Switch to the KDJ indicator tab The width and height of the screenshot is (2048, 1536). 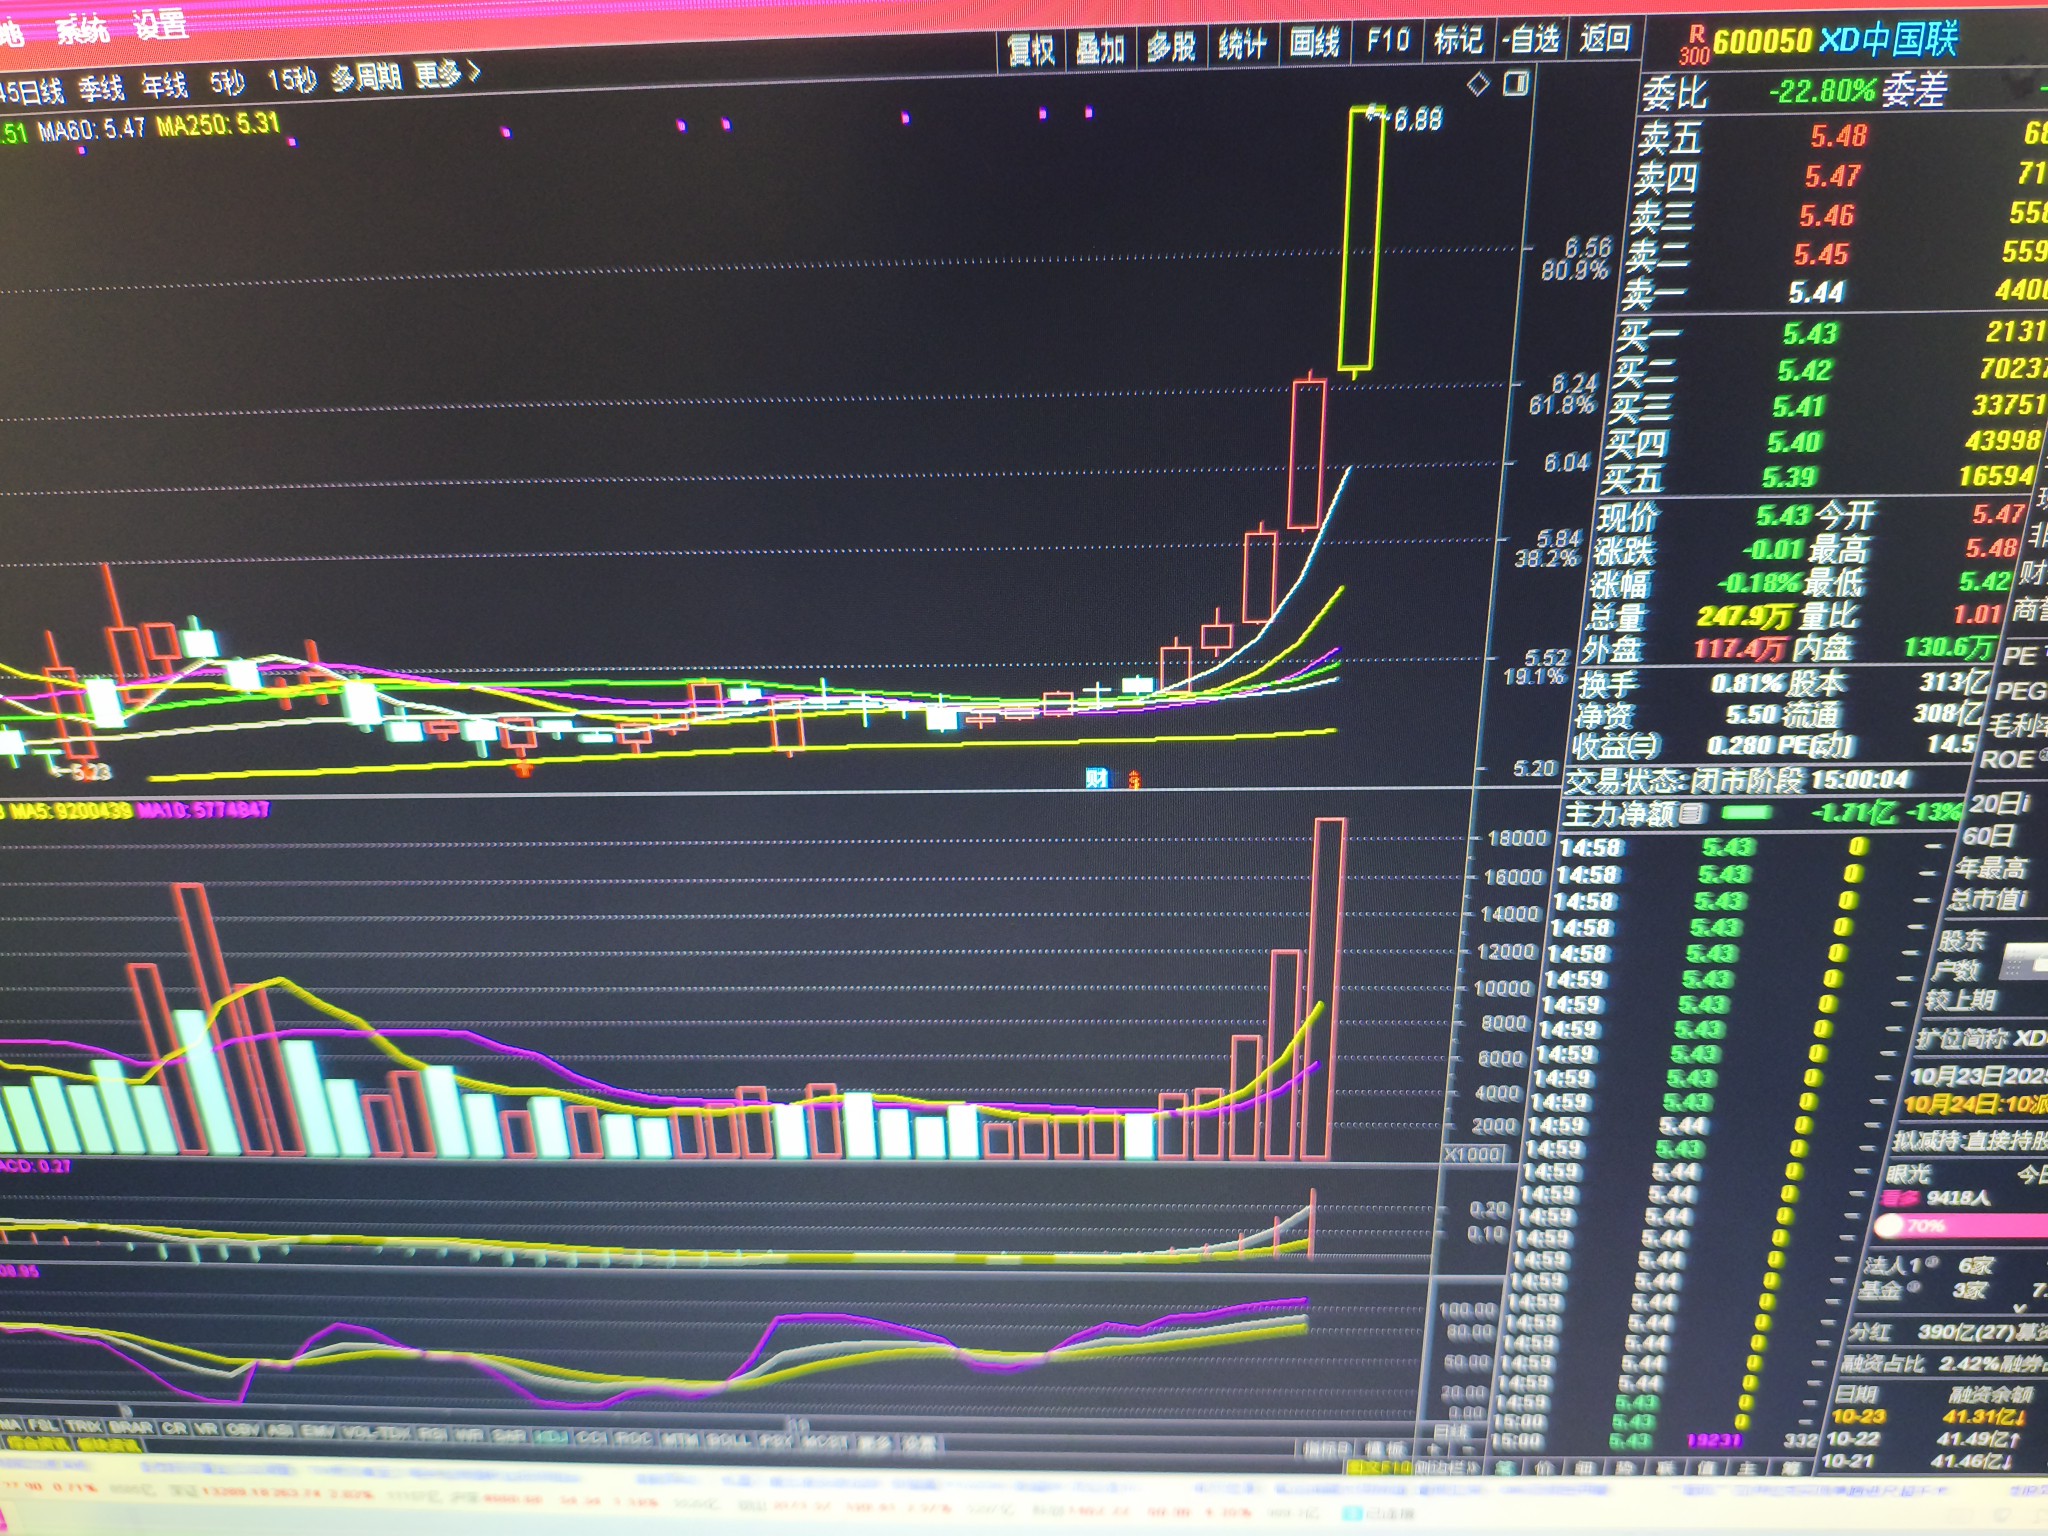(551, 1437)
